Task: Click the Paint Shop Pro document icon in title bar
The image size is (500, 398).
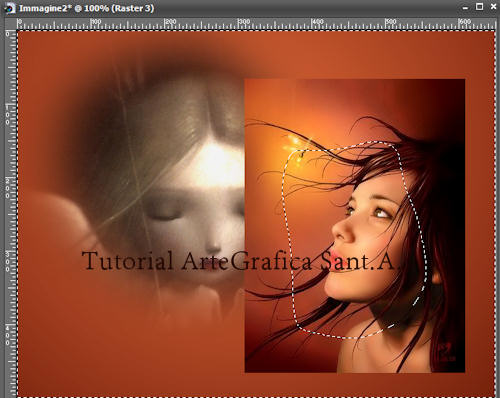Action: click(9, 8)
